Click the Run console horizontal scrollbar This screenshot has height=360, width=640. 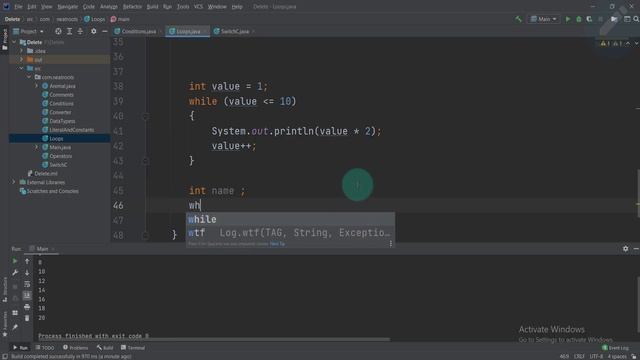[x=214, y=339]
